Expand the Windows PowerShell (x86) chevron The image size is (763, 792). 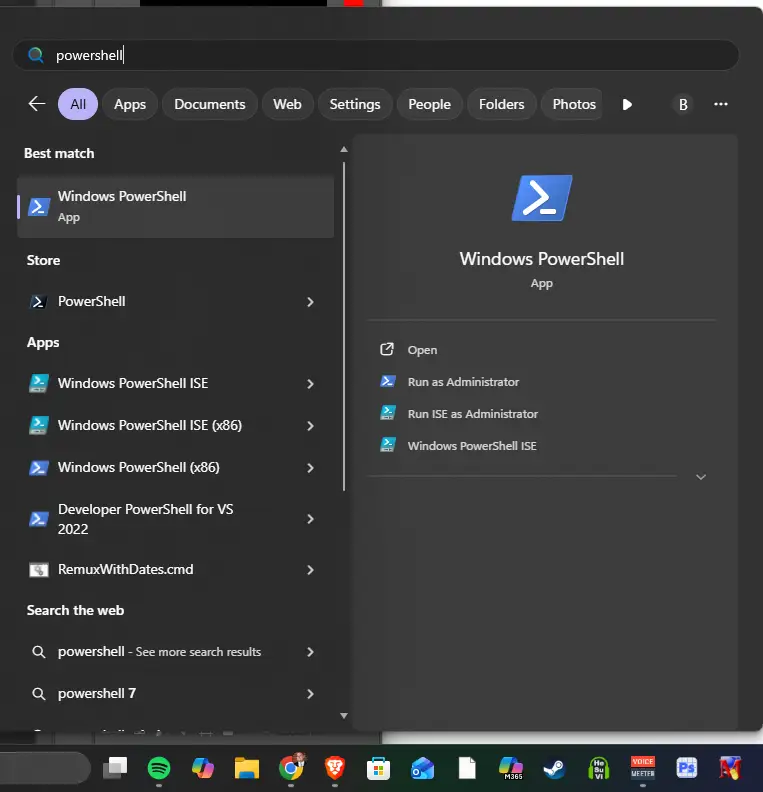pos(310,468)
